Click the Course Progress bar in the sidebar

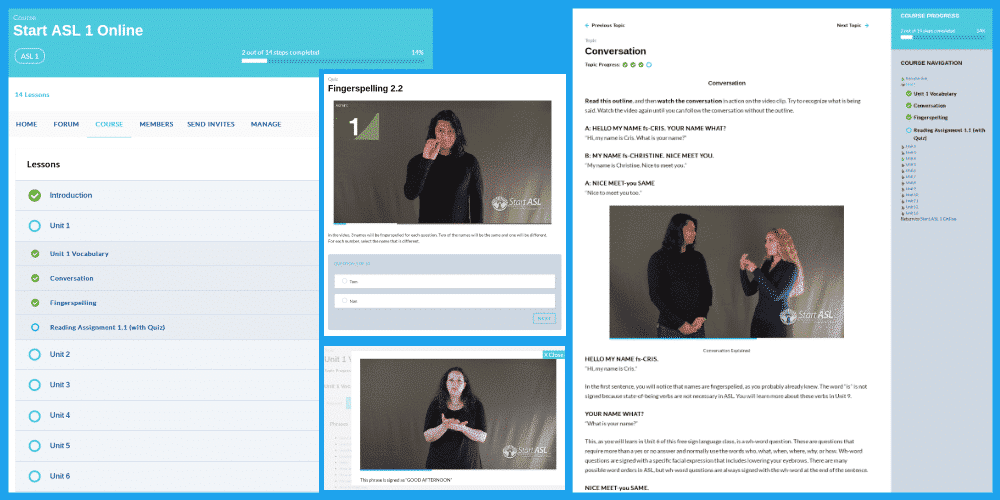click(x=944, y=38)
